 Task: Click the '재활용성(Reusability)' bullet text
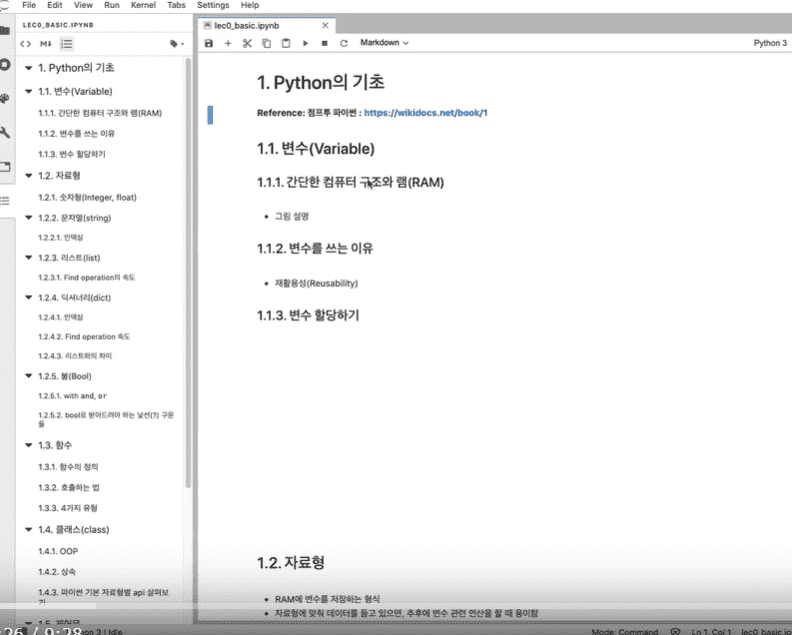[316, 283]
